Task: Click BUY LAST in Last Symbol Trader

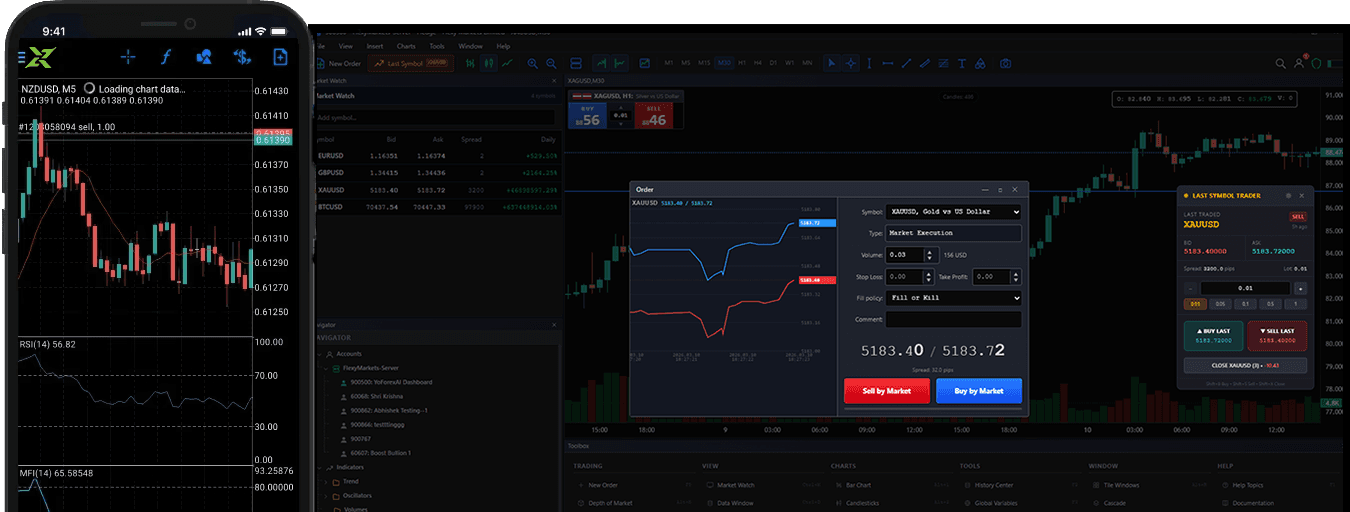Action: click(1215, 336)
